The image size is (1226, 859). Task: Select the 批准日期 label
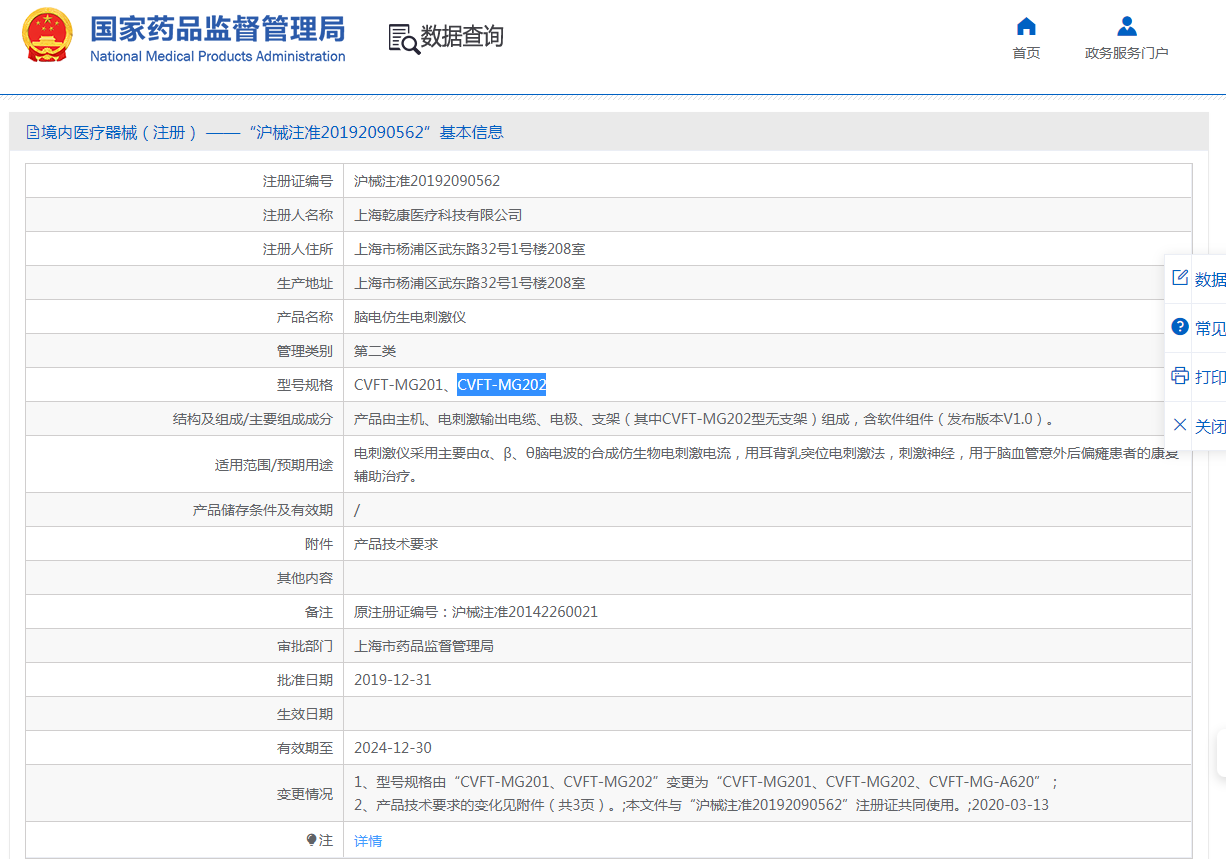coord(304,680)
